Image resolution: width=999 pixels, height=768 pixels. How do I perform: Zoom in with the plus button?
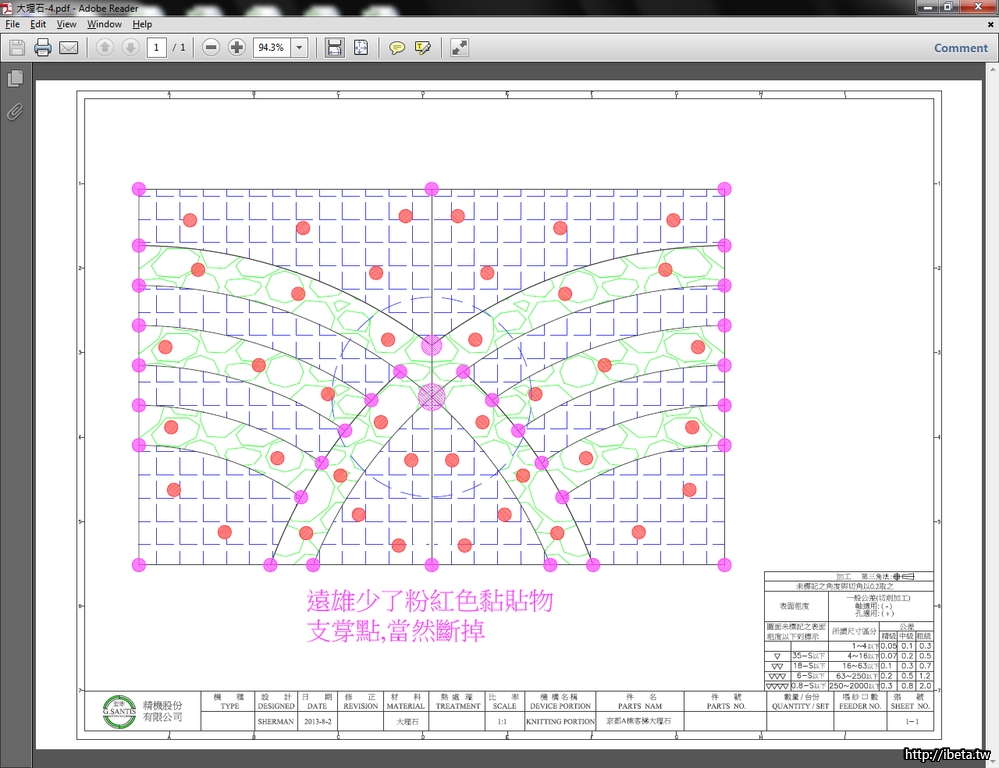(236, 47)
